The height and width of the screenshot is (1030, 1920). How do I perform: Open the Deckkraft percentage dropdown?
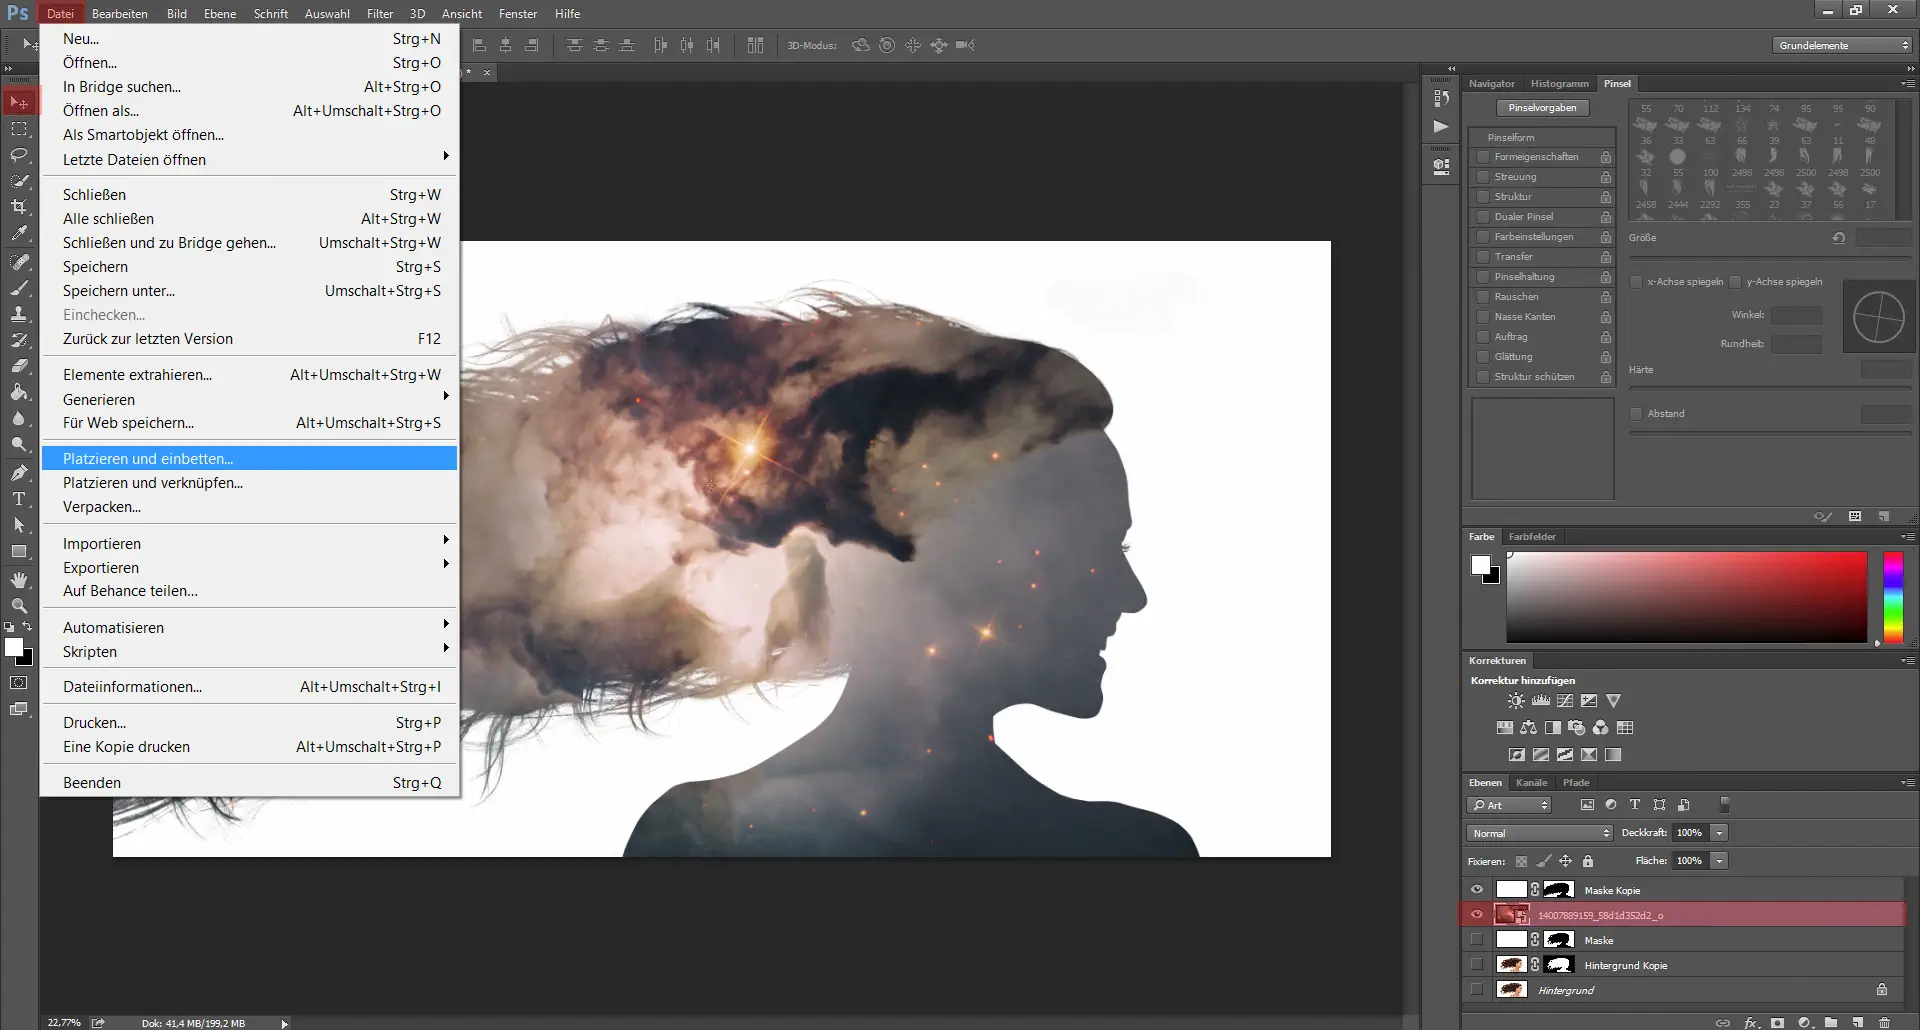pos(1720,832)
